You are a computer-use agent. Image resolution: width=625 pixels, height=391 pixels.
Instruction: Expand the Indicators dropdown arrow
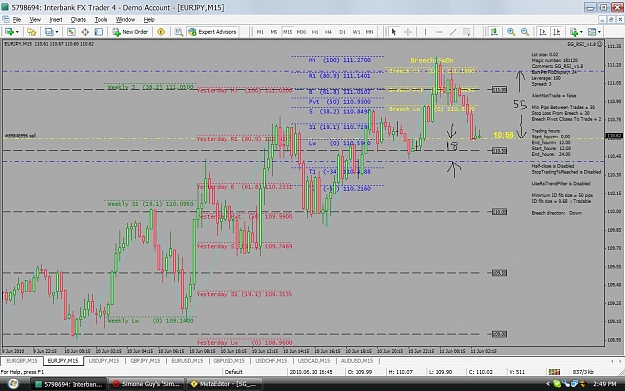coord(581,32)
